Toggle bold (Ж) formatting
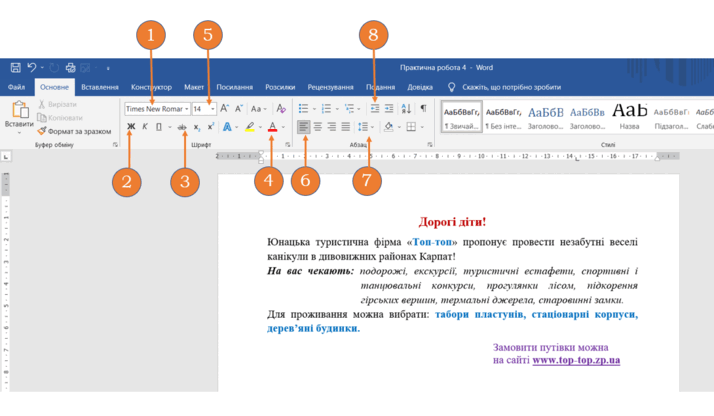This screenshot has width=714, height=416. 131,127
